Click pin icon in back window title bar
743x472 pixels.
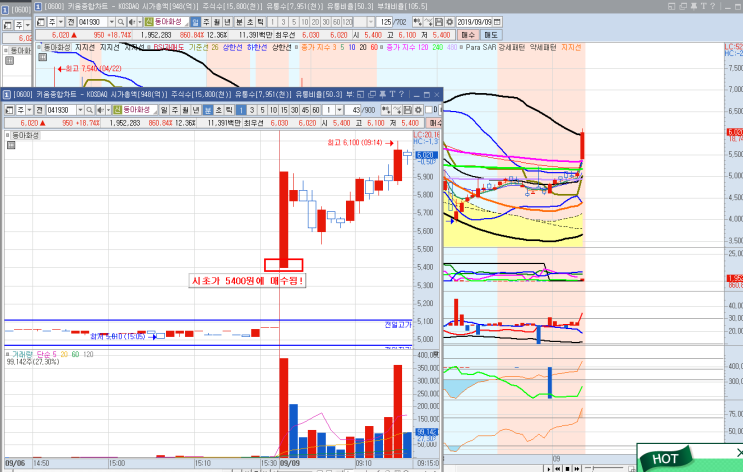click(x=693, y=6)
